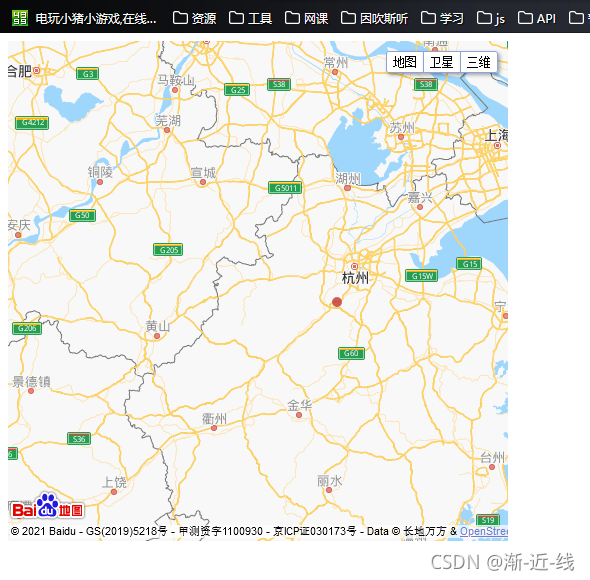Image resolution: width=590 pixels, height=580 pixels.
Task: Click the red marker dot south of 杭州
Action: pos(337,302)
